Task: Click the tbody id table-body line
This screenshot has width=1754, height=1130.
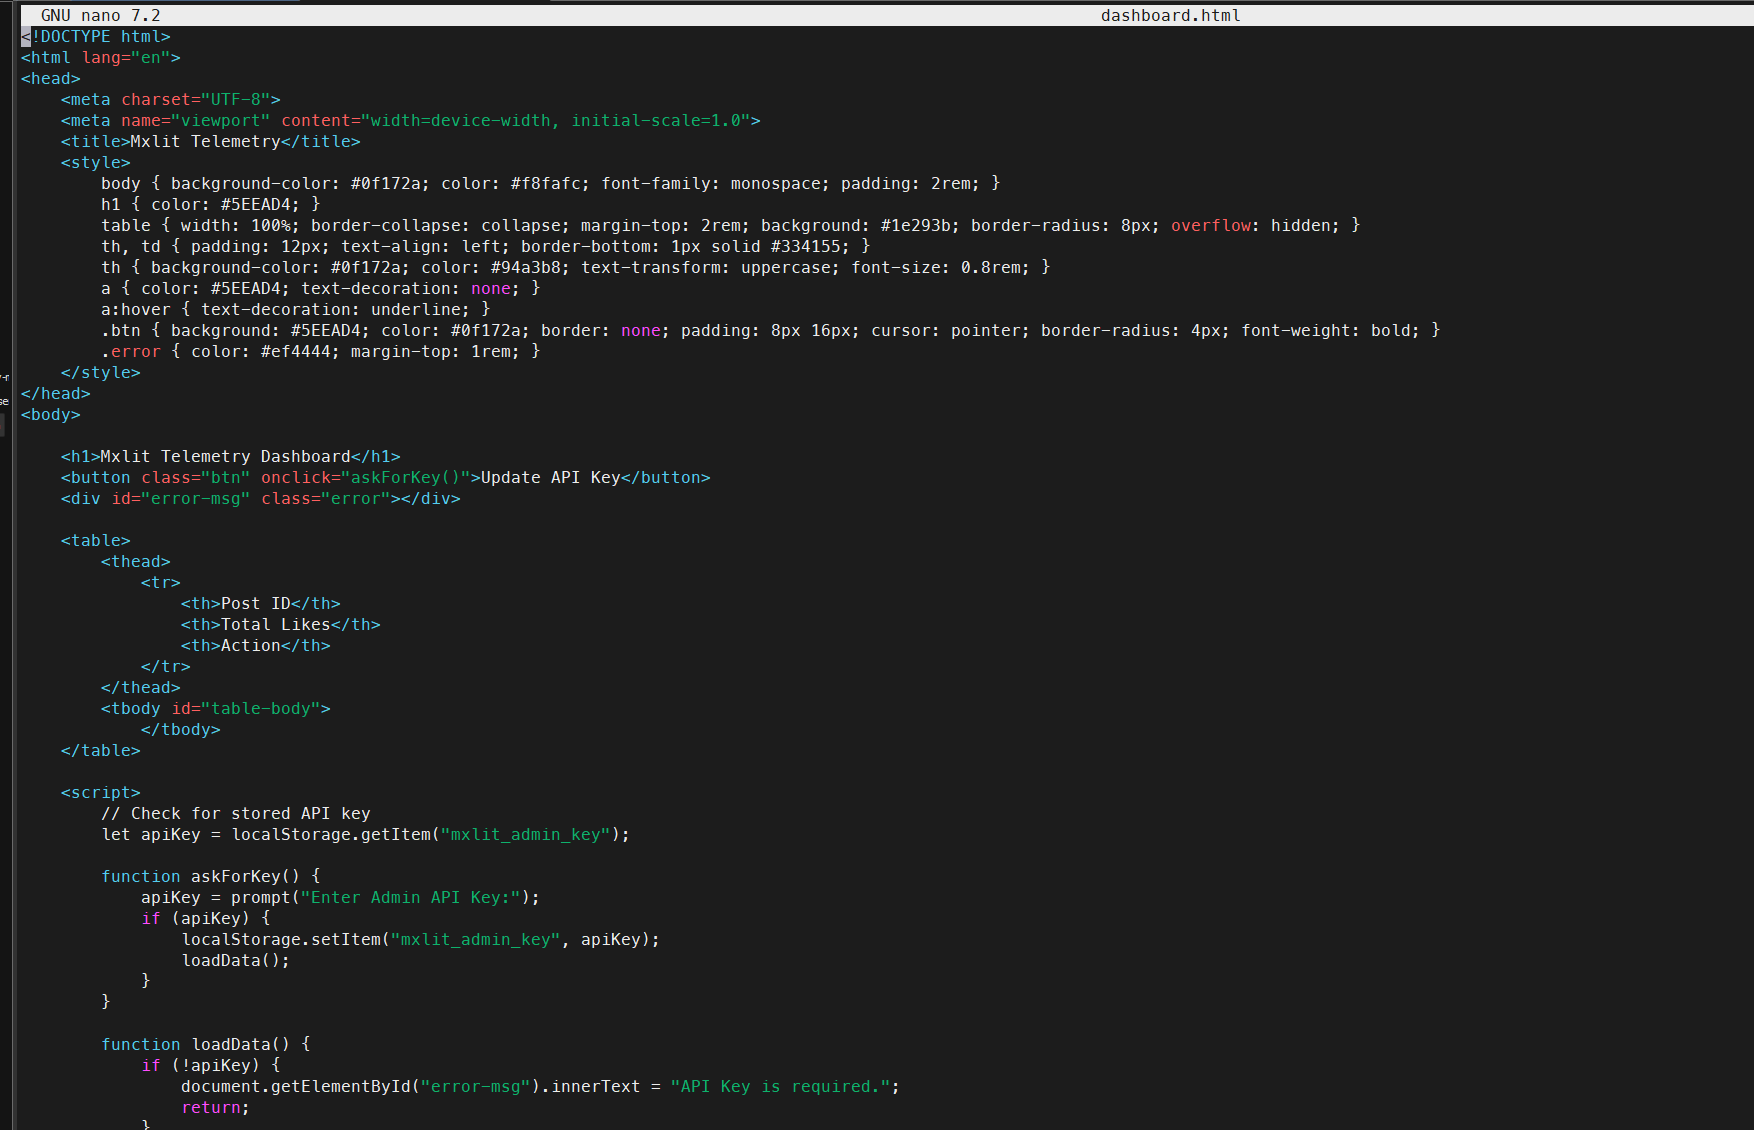Action: tap(215, 709)
